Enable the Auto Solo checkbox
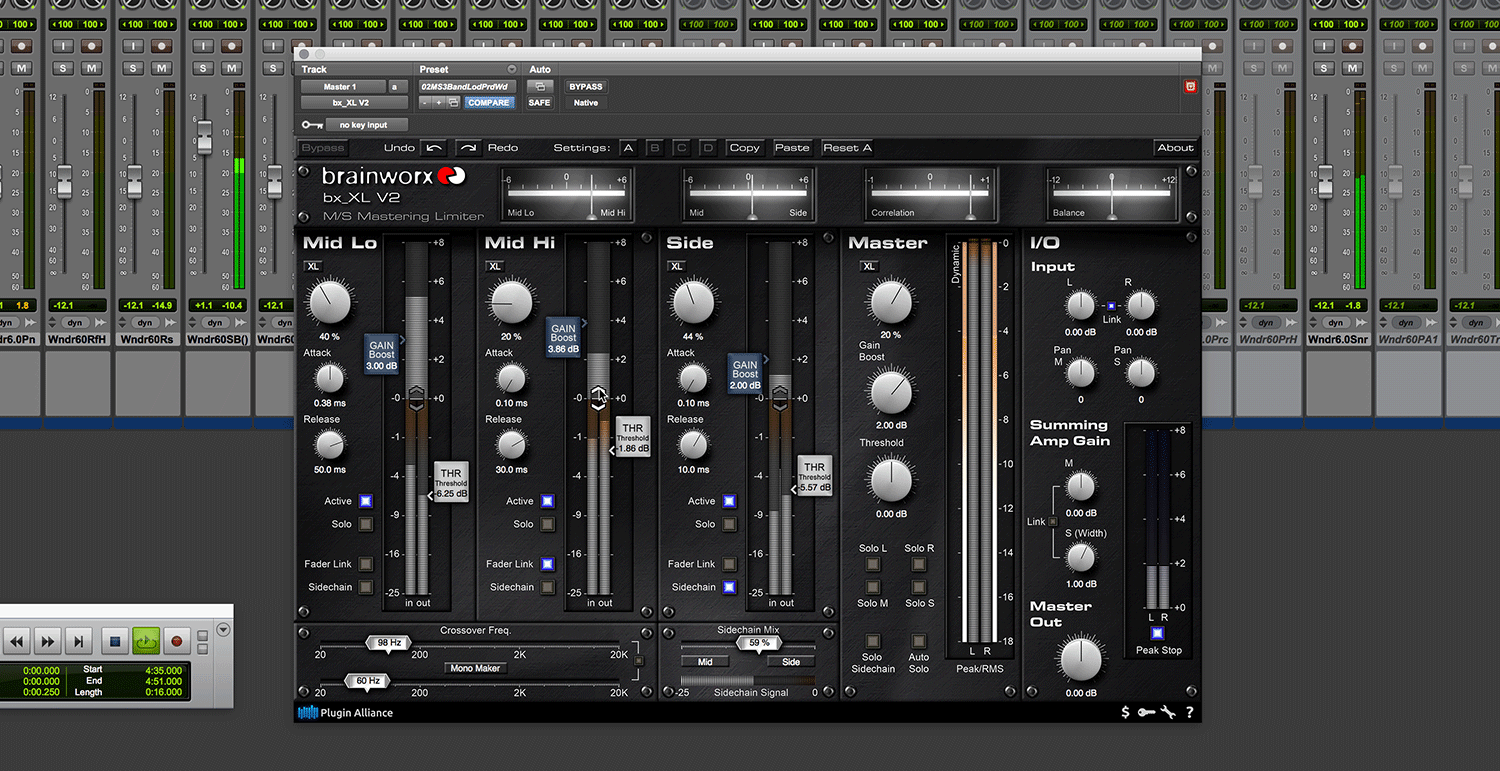 point(919,641)
